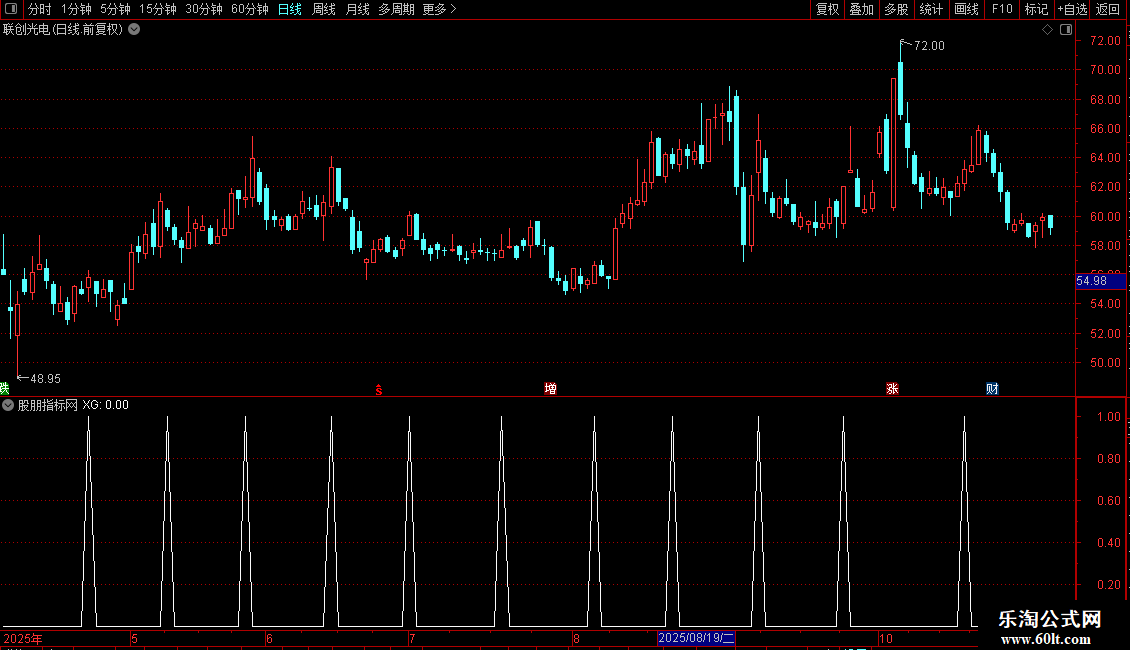Click the 涨 event marker
The width and height of the screenshot is (1130, 650).
(892, 389)
